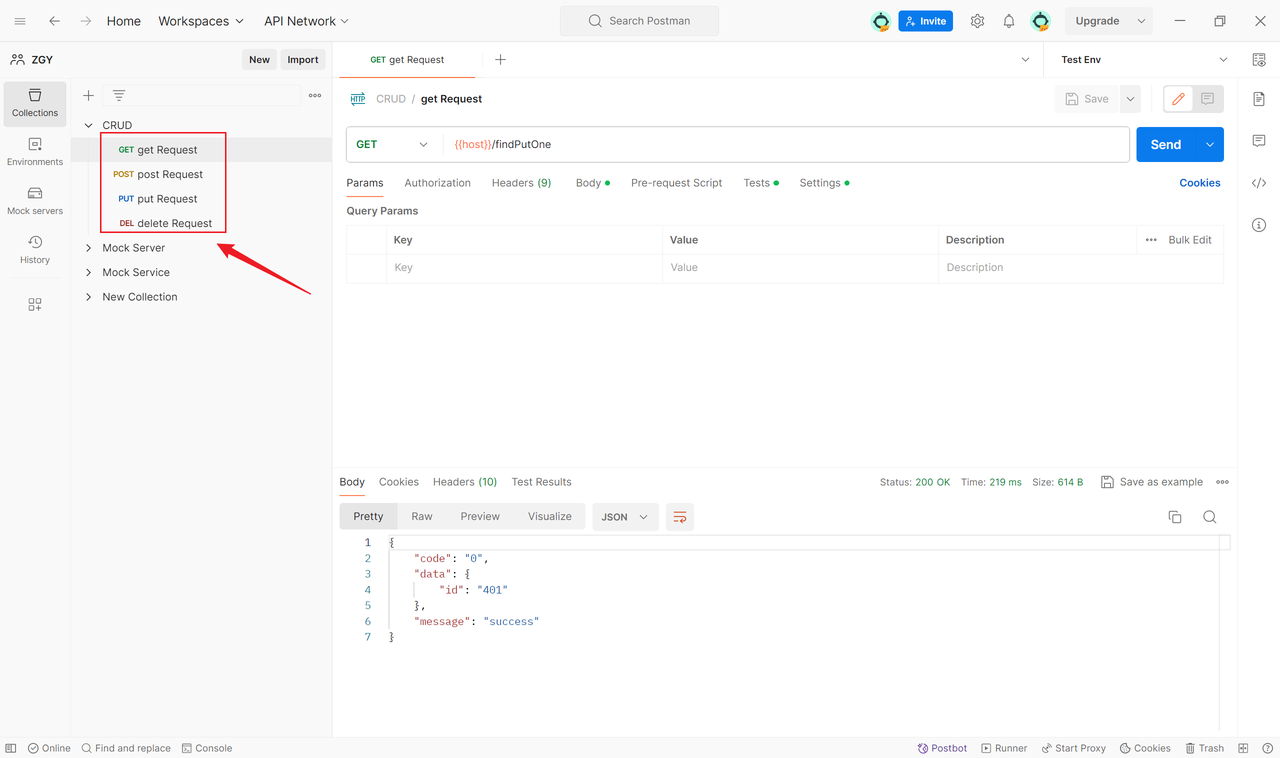The width and height of the screenshot is (1280, 758).
Task: Expand the Mock Server collection
Action: (88, 248)
